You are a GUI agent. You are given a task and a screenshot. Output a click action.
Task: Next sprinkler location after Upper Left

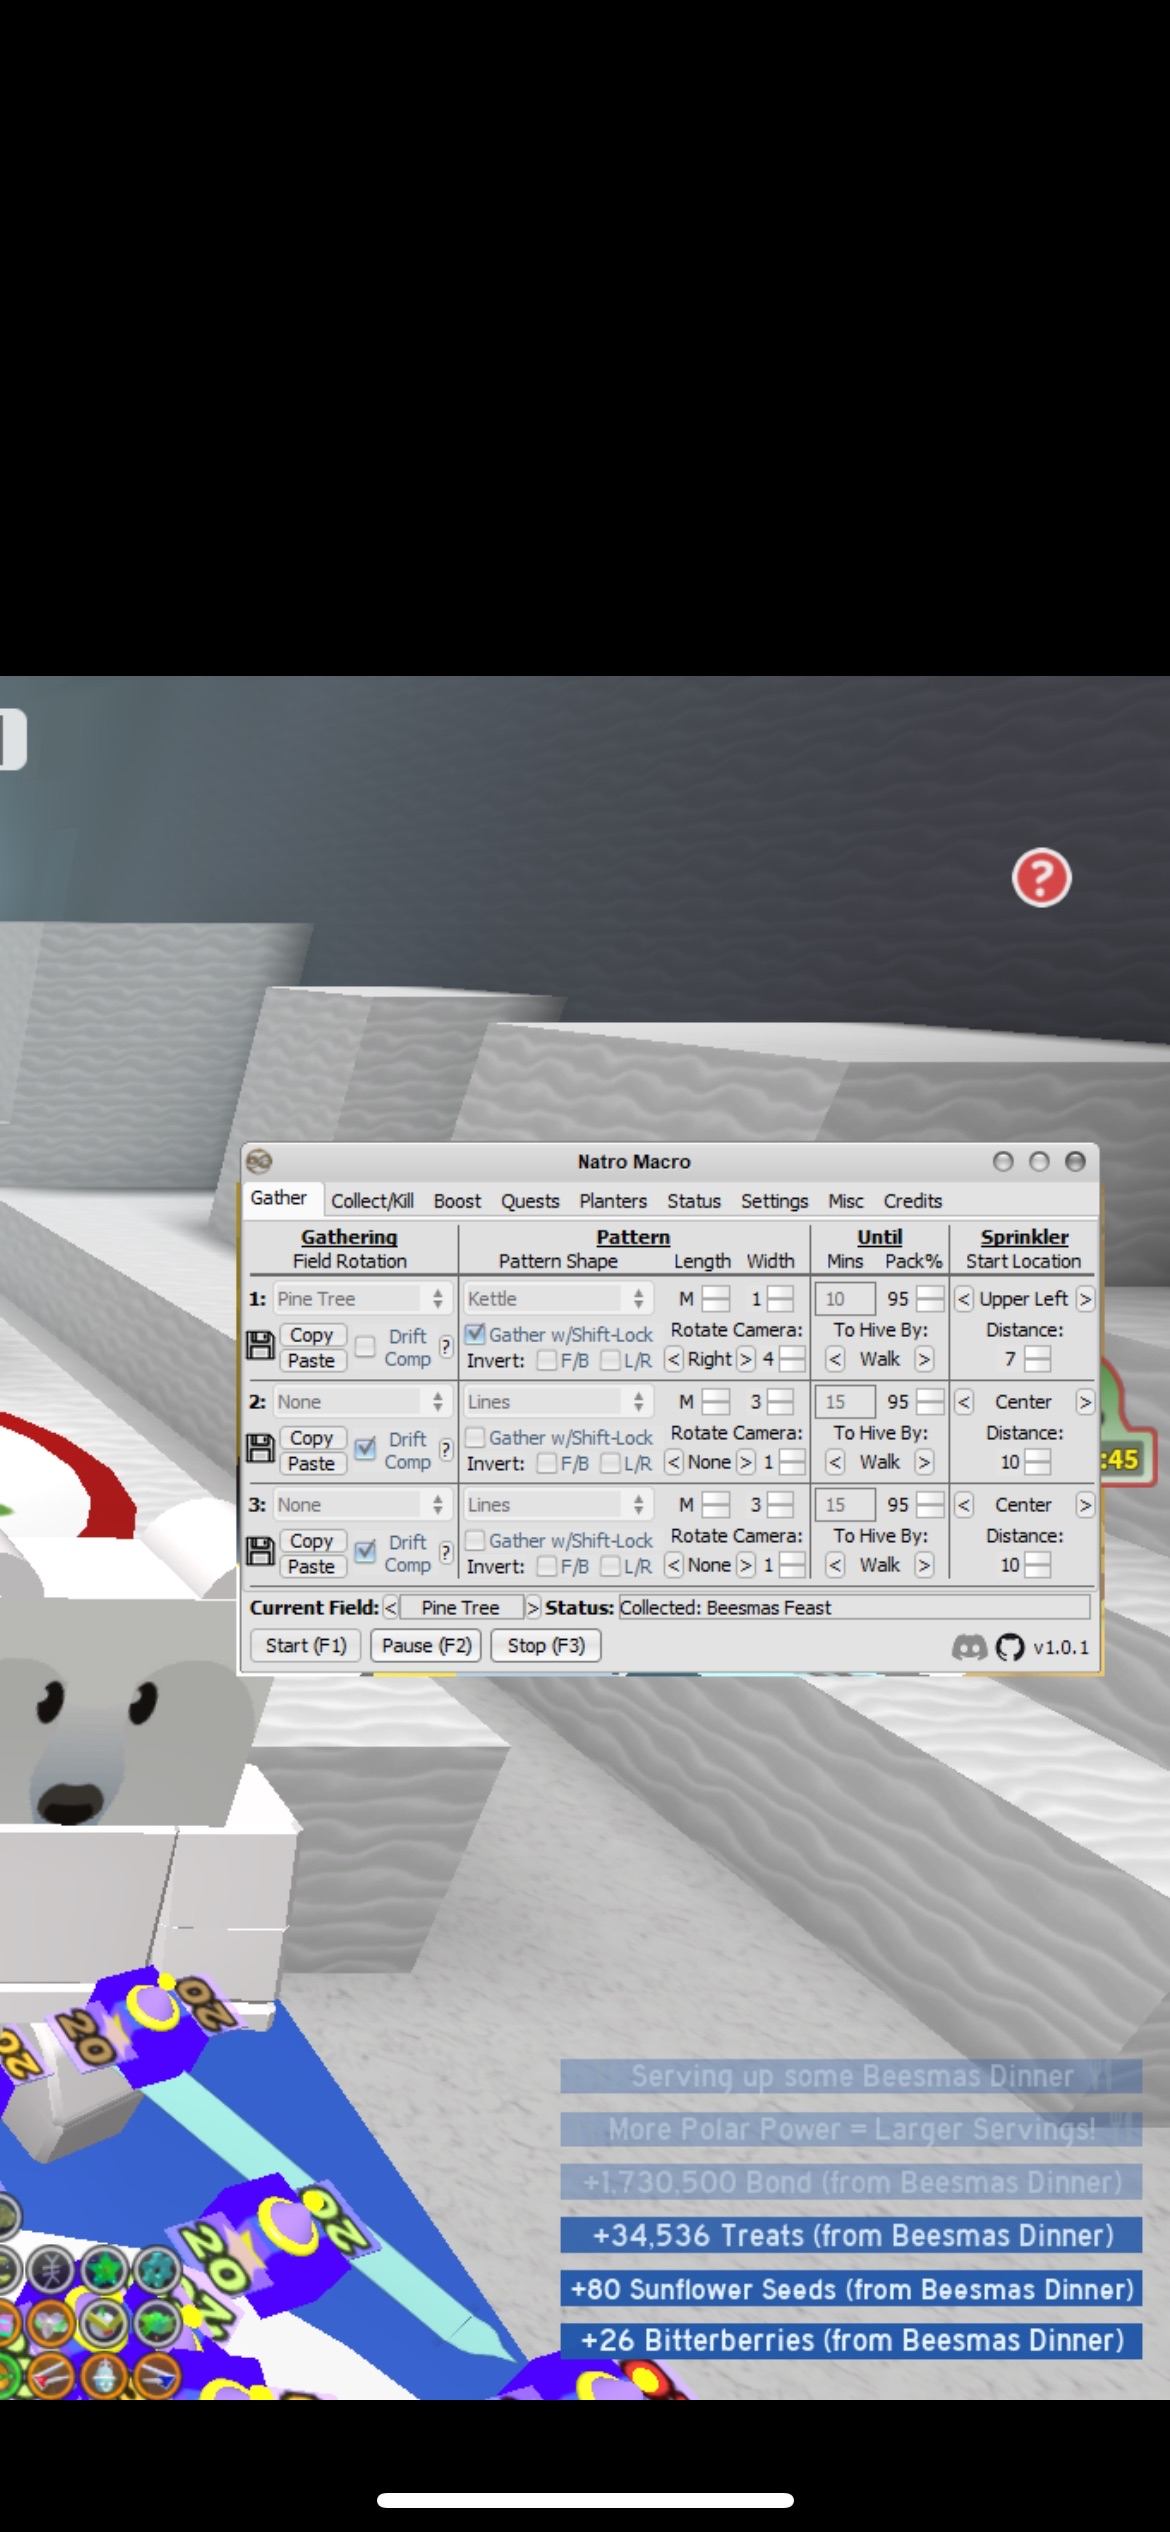point(1085,1299)
